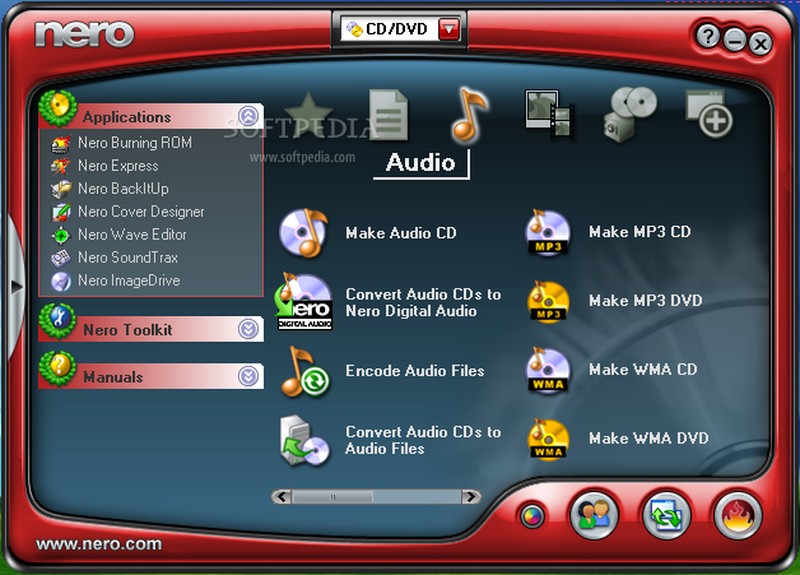This screenshot has width=800, height=575.
Task: Click the two-users icon at bottom
Action: point(595,516)
